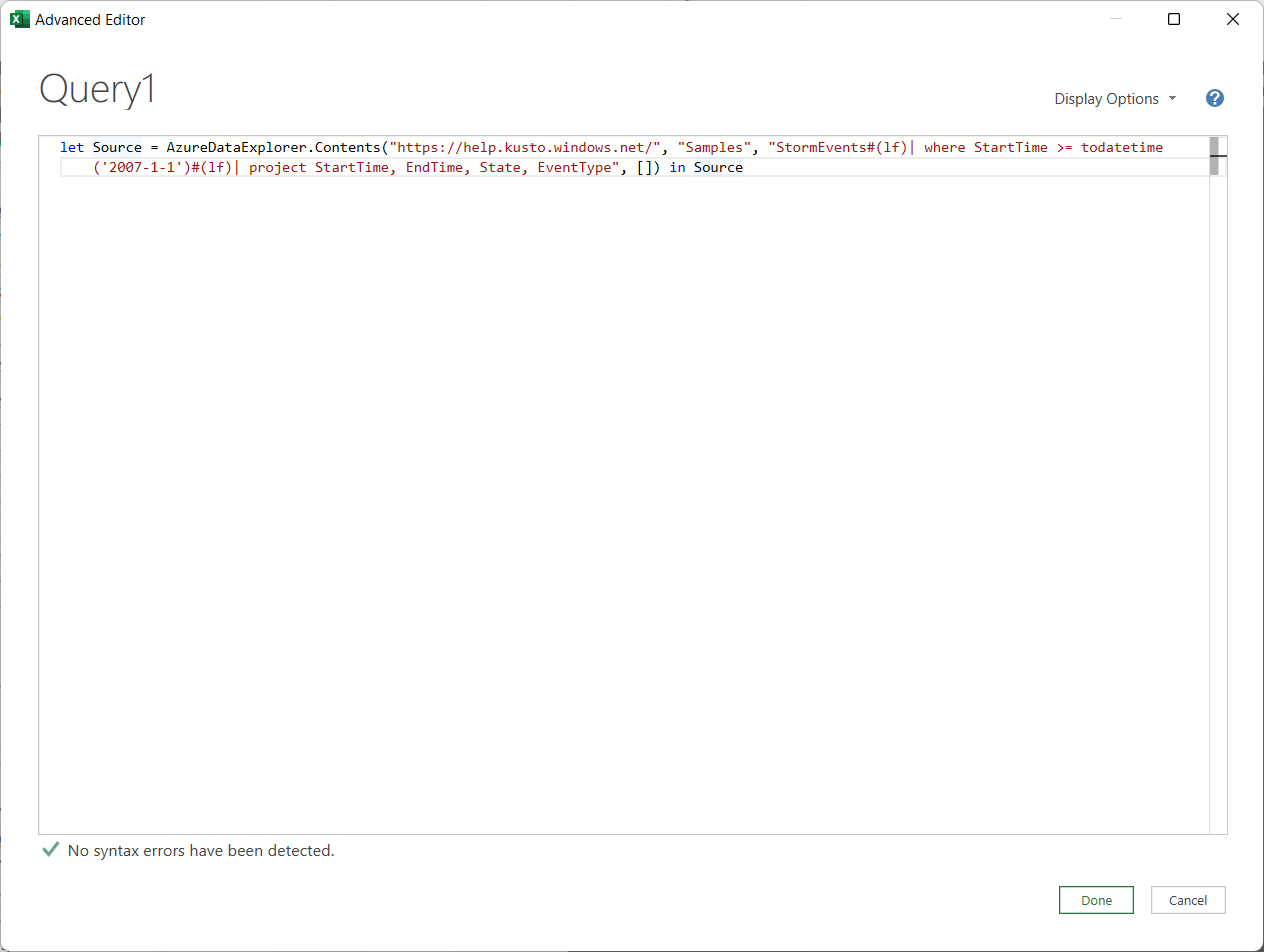The width and height of the screenshot is (1264, 952).
Task: Click the "project StartTime" text in code
Action: [x=319, y=167]
